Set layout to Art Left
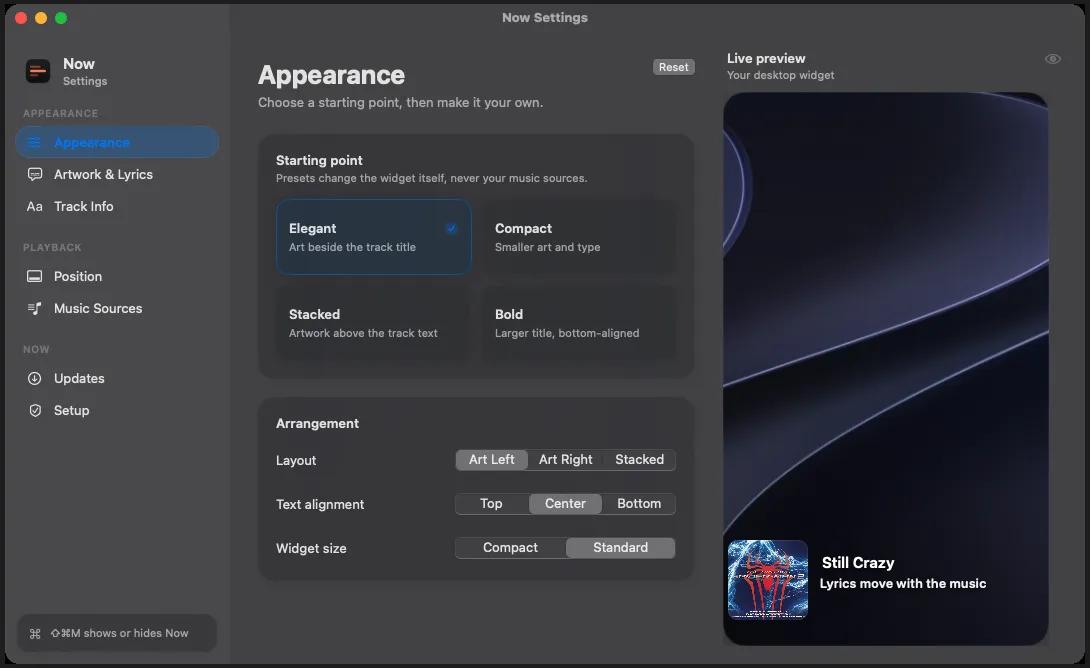This screenshot has height=668, width=1090. coord(491,459)
